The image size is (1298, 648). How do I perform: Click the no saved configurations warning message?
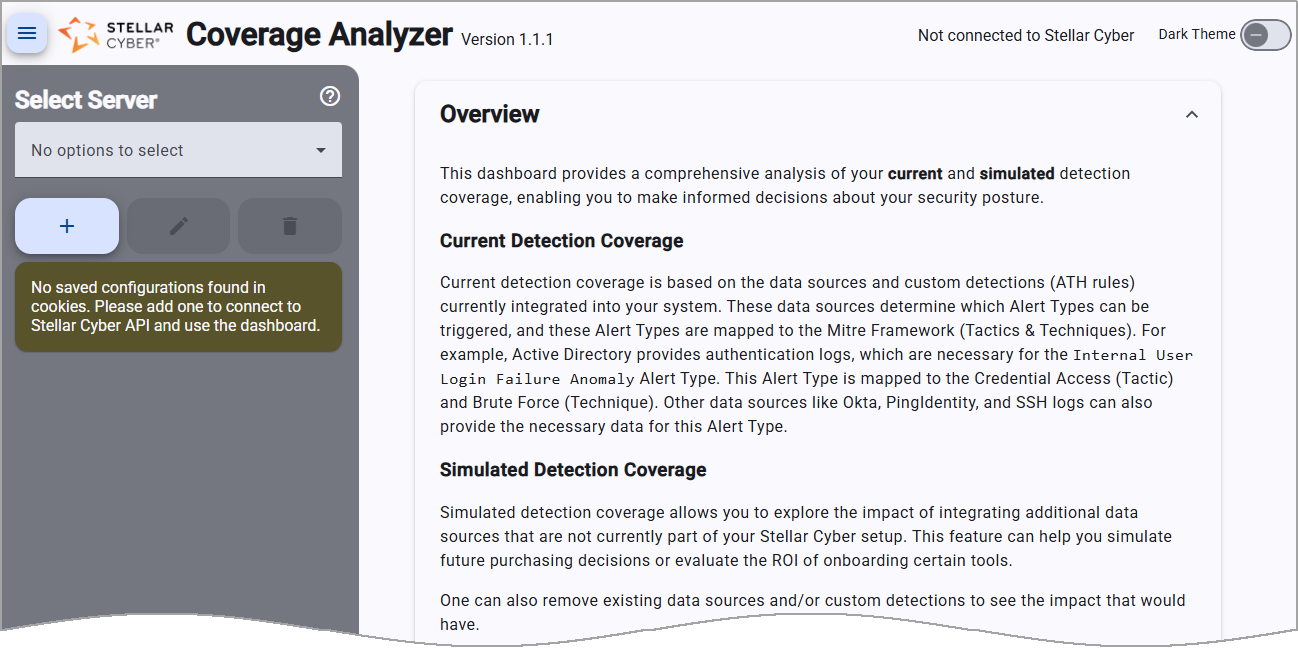point(178,306)
